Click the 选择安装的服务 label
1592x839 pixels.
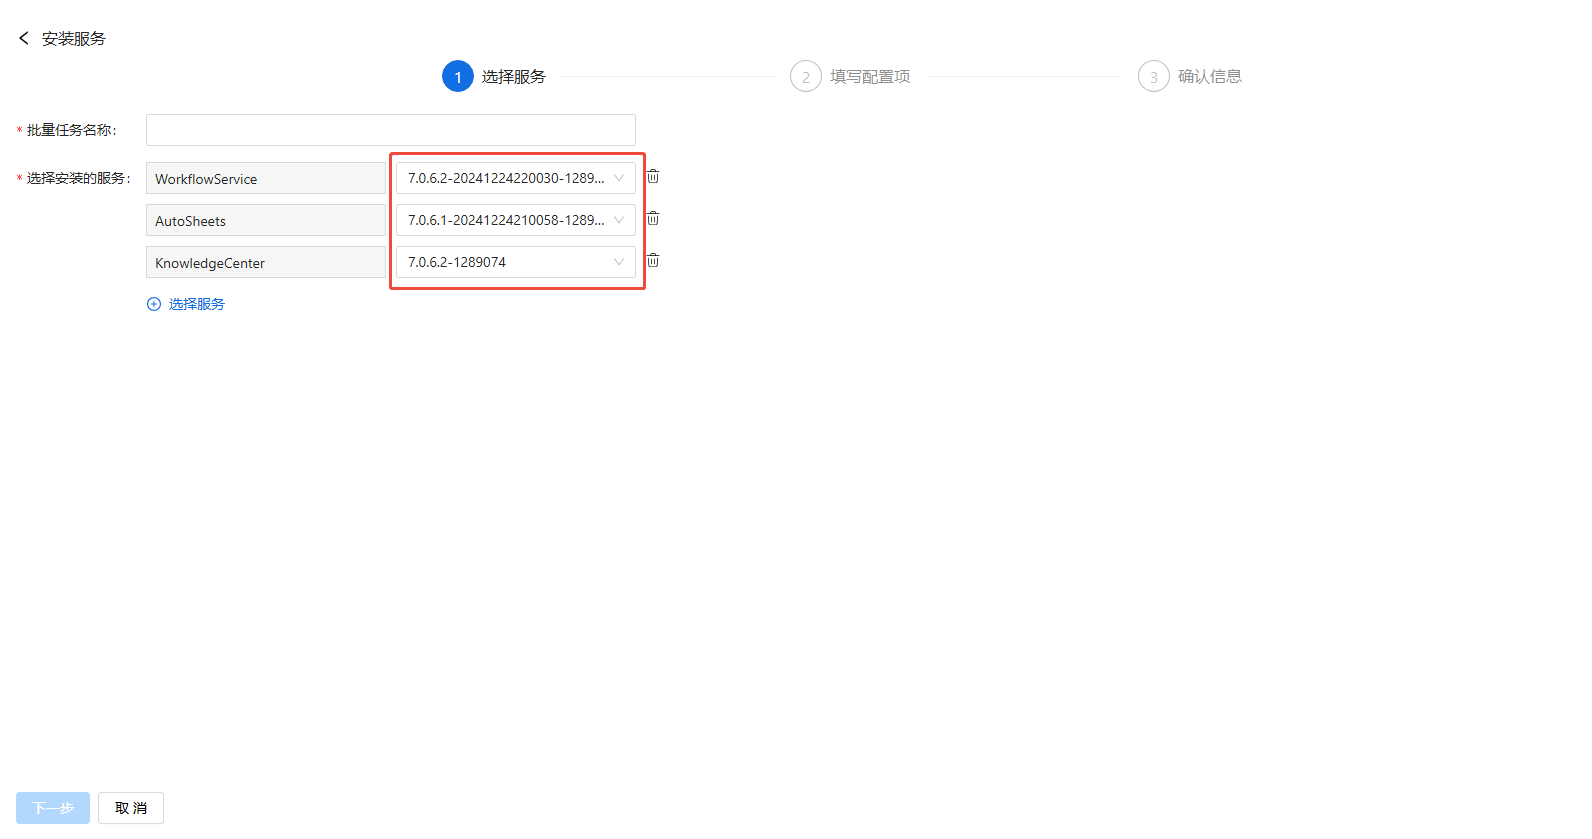(78, 178)
